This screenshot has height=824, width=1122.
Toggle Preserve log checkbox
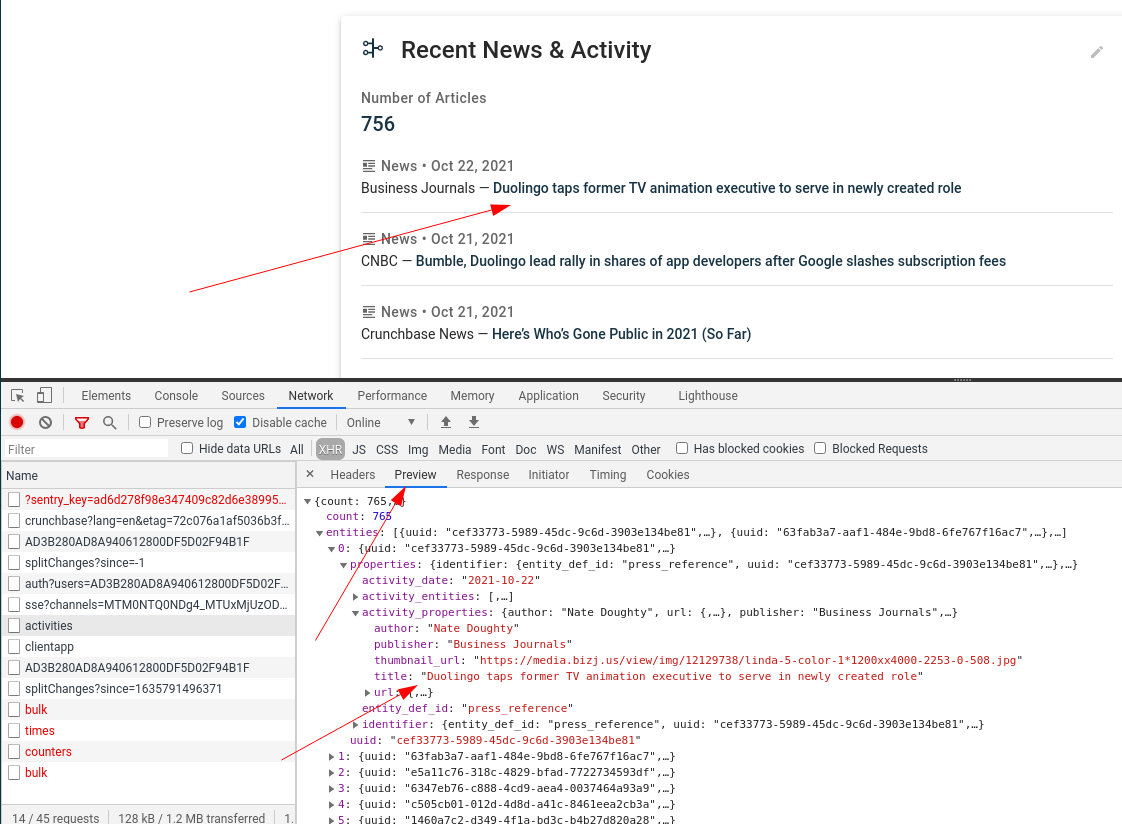tap(145, 422)
